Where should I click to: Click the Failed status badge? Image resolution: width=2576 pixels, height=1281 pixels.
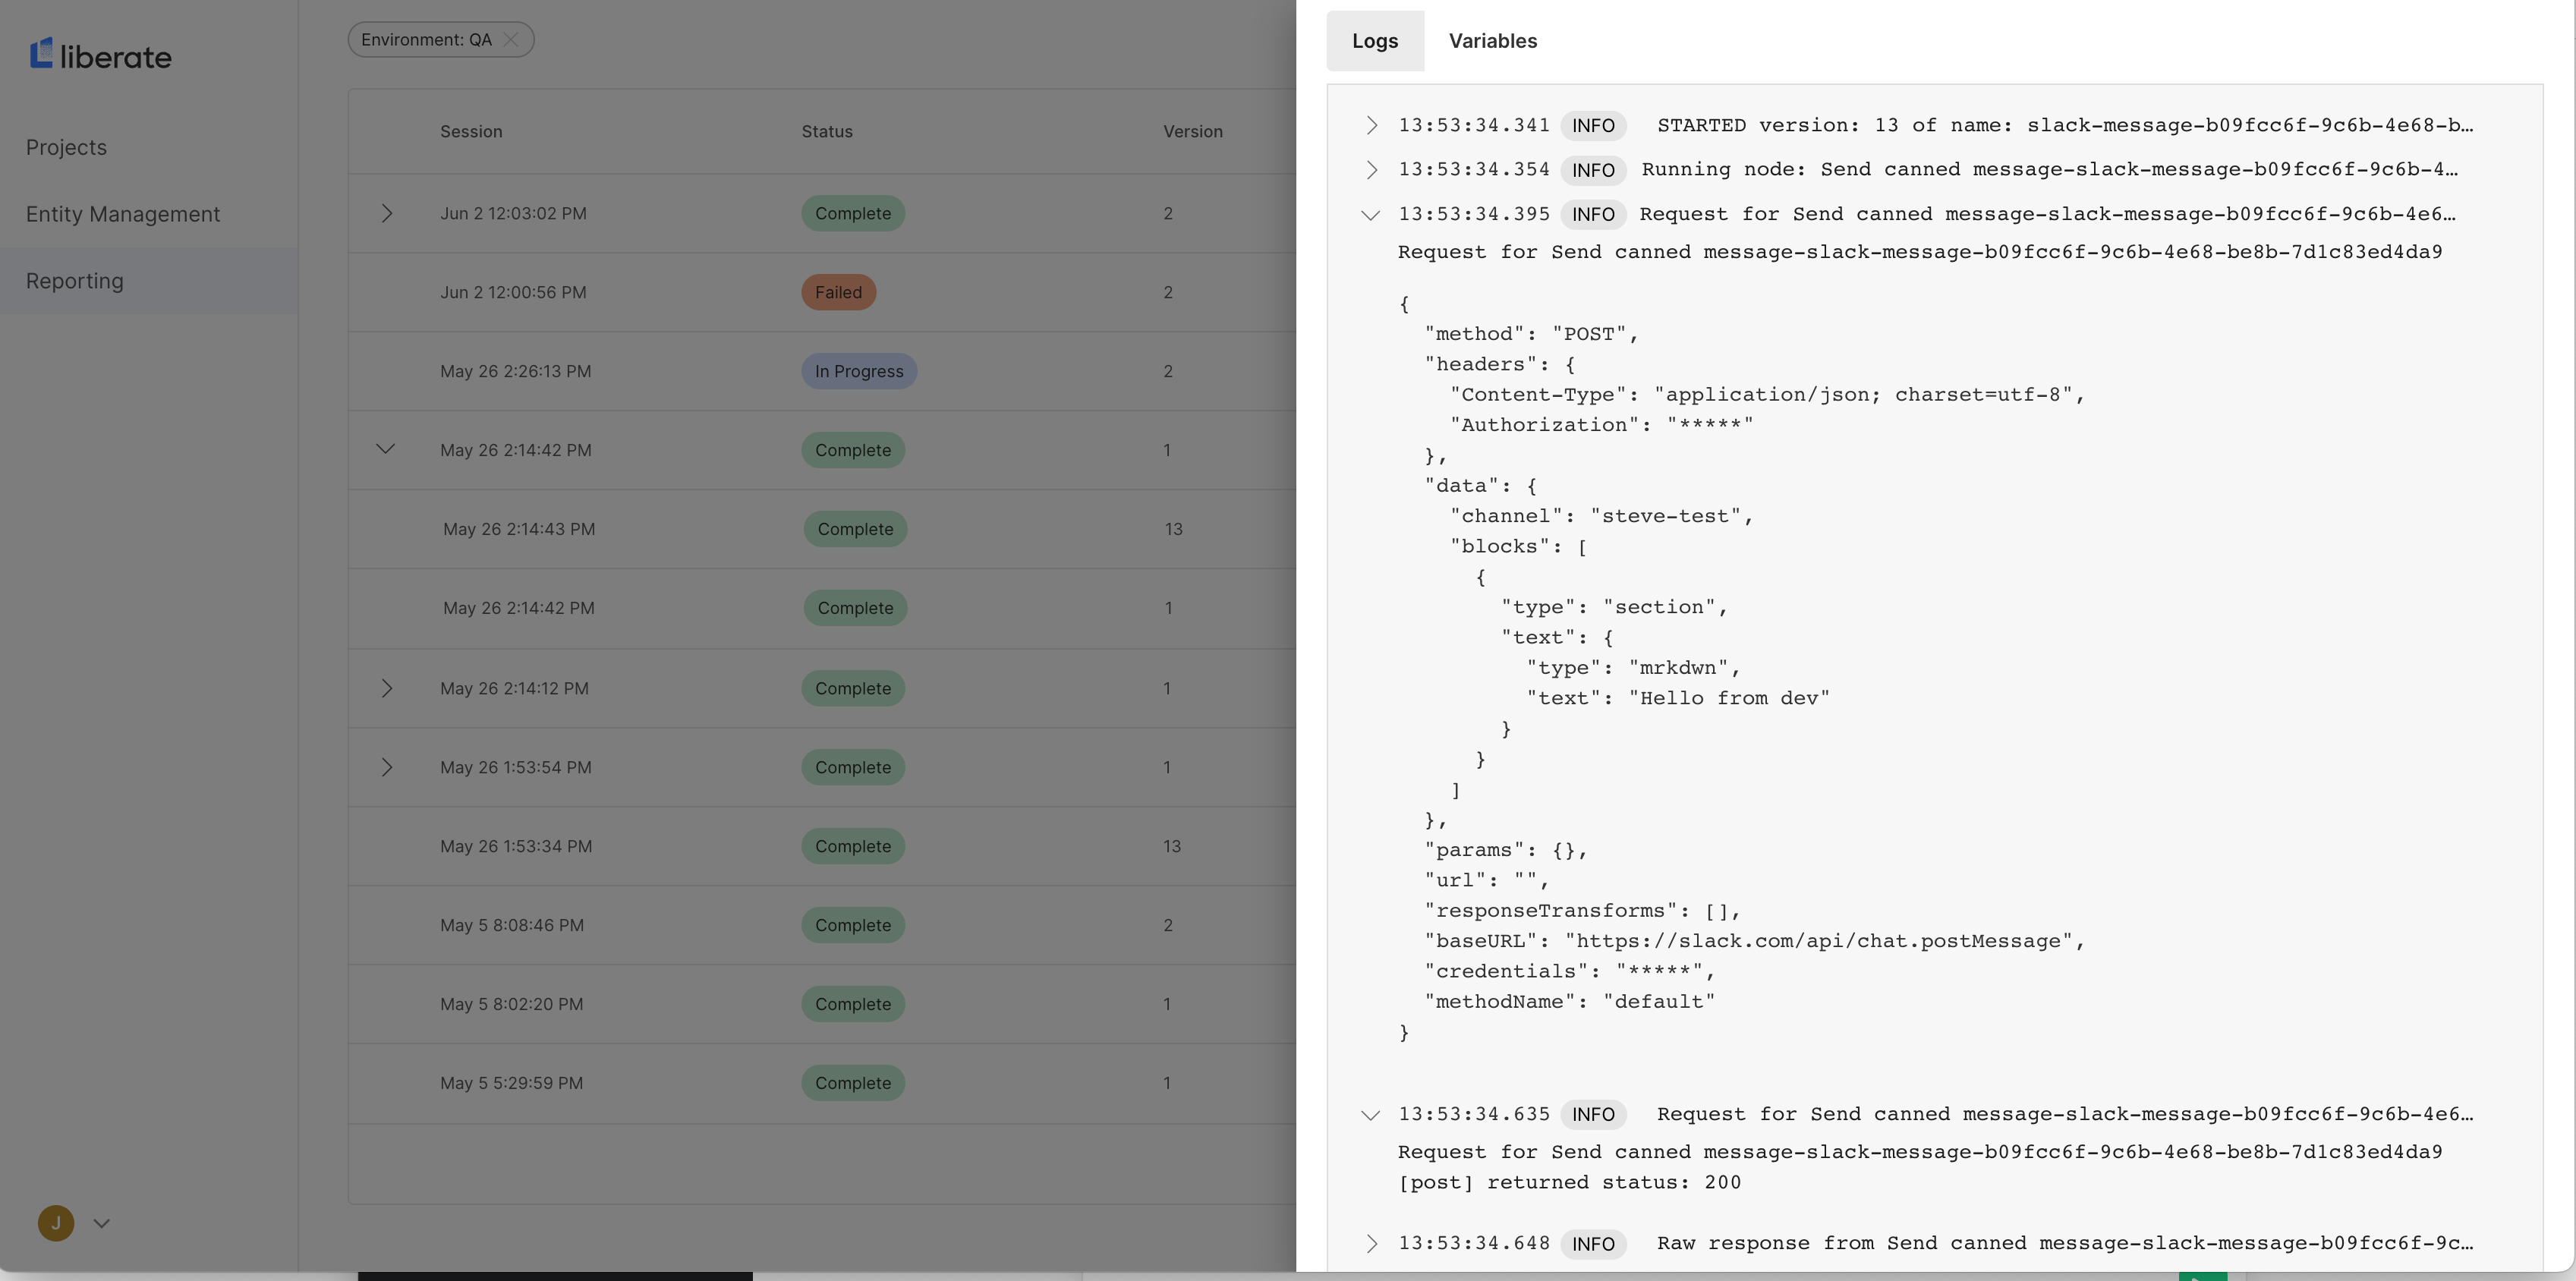click(x=838, y=292)
